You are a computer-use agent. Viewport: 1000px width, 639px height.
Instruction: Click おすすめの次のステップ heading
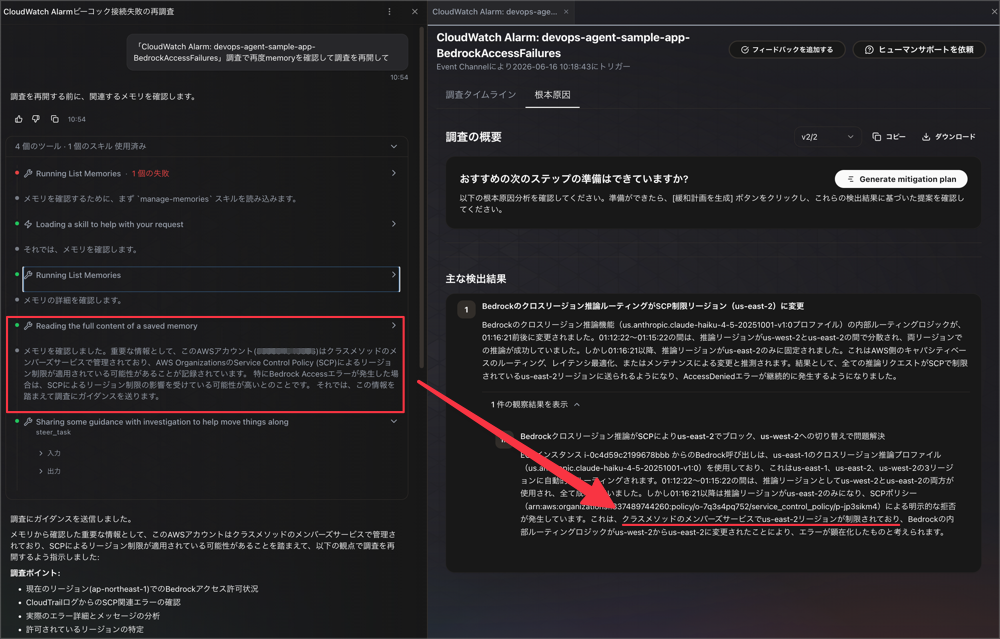574,179
